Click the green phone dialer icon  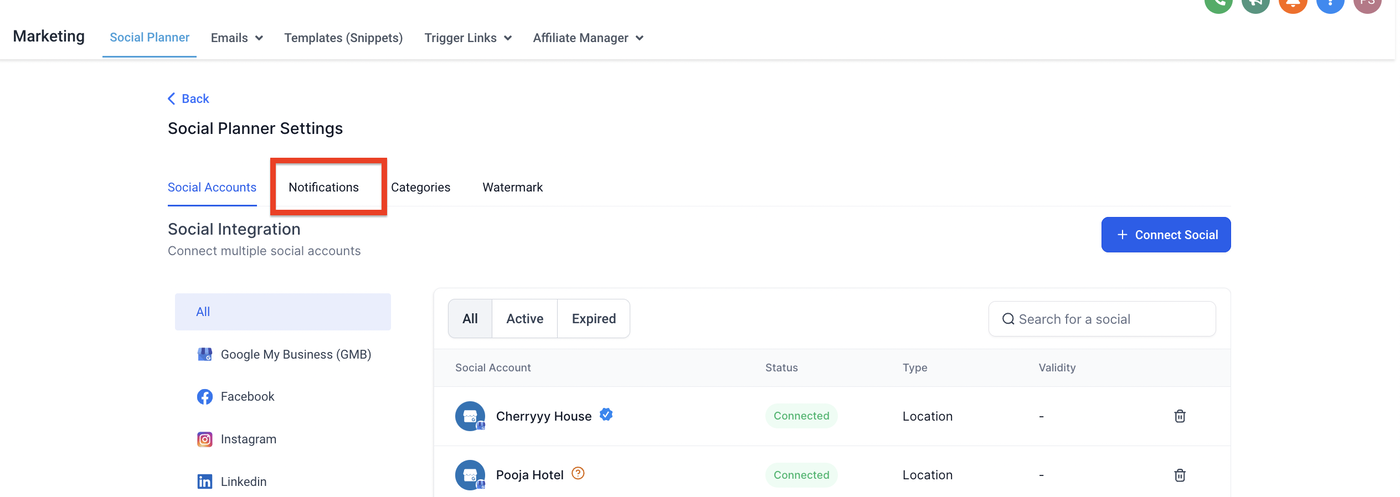(1218, 3)
